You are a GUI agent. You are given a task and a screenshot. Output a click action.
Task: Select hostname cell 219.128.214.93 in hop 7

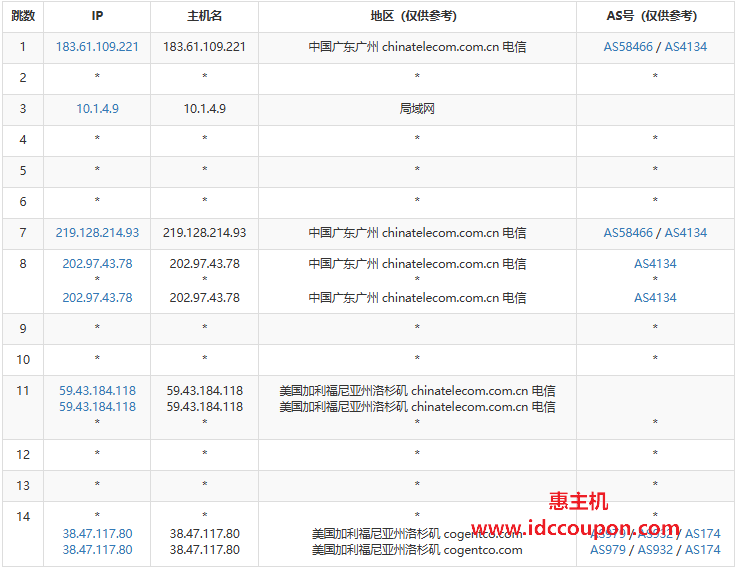point(204,233)
